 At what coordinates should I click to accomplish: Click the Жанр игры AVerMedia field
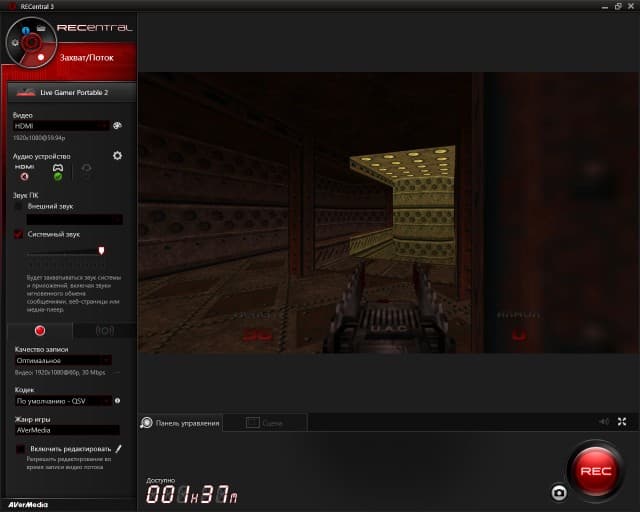click(67, 430)
